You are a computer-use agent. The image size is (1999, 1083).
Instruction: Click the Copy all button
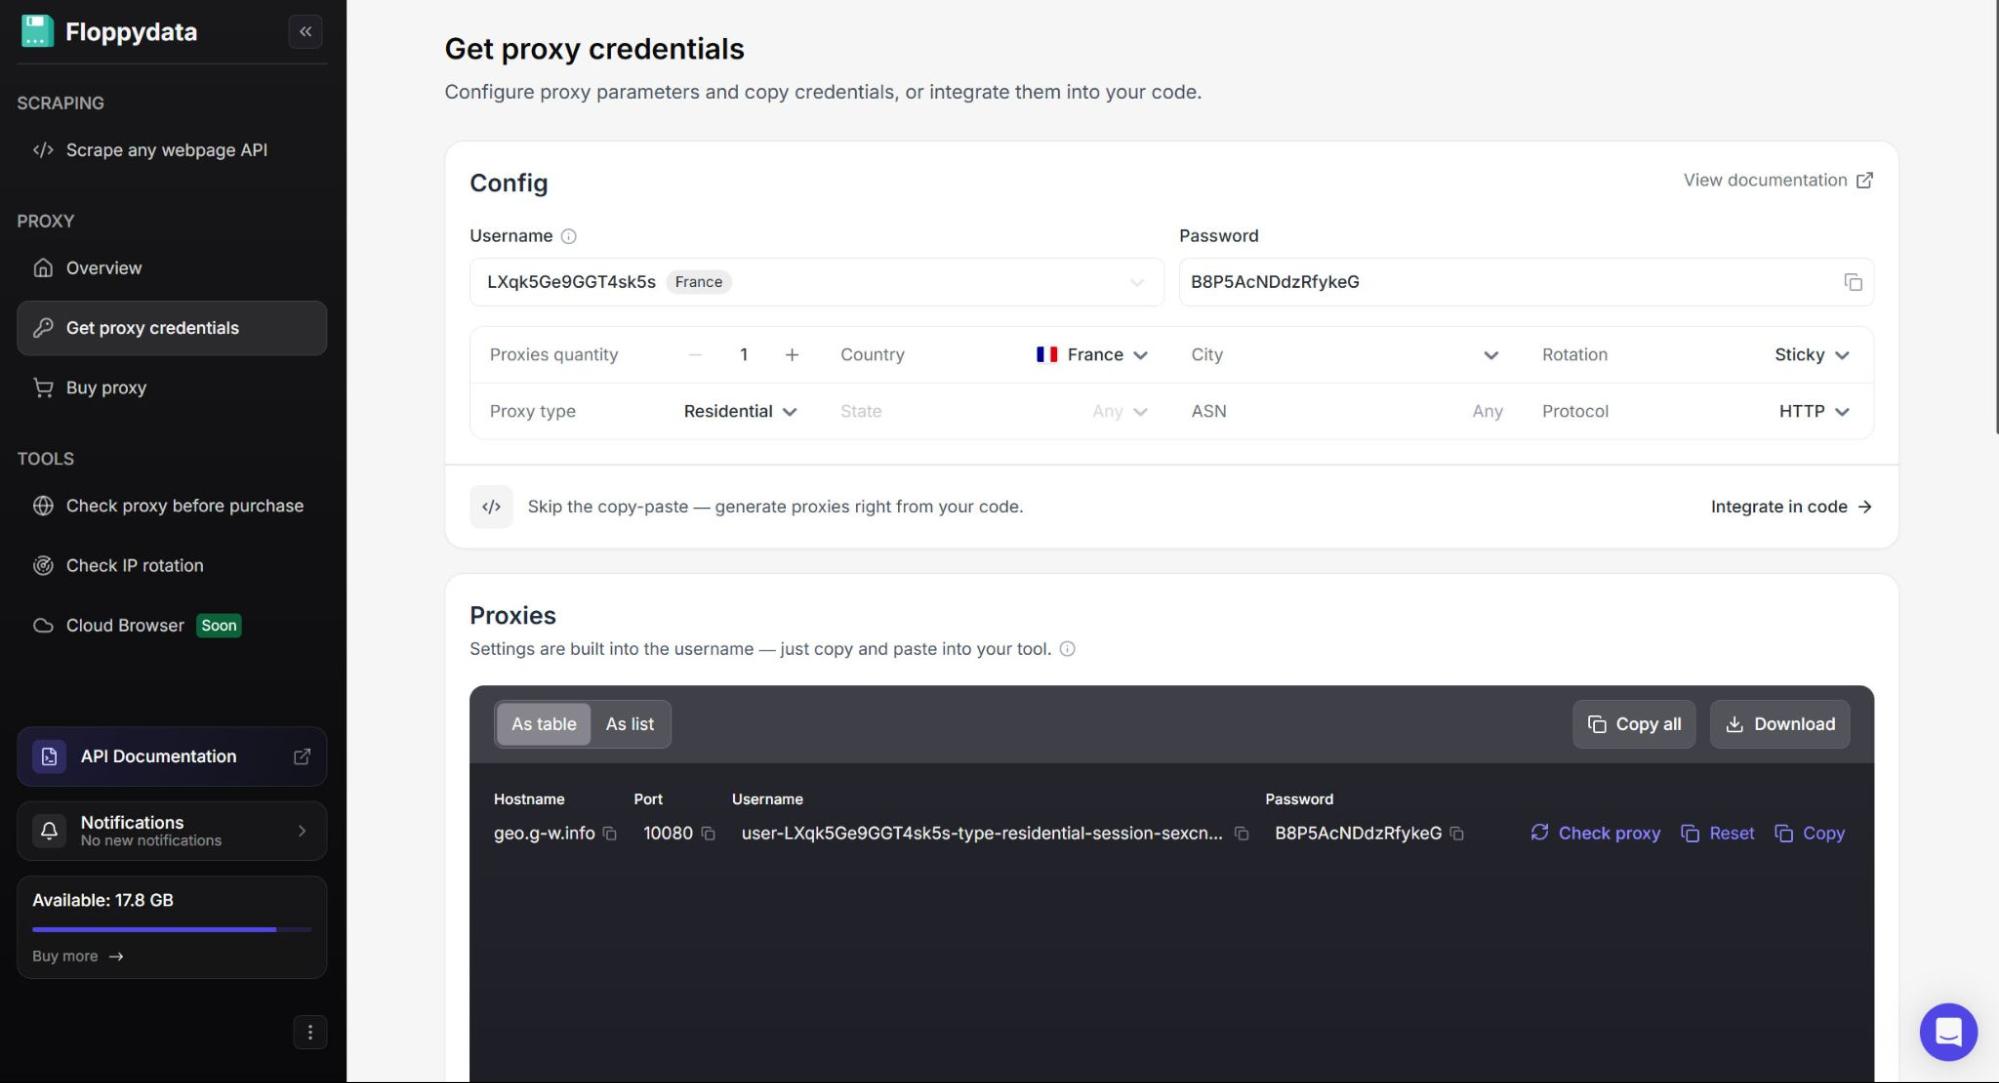point(1634,724)
